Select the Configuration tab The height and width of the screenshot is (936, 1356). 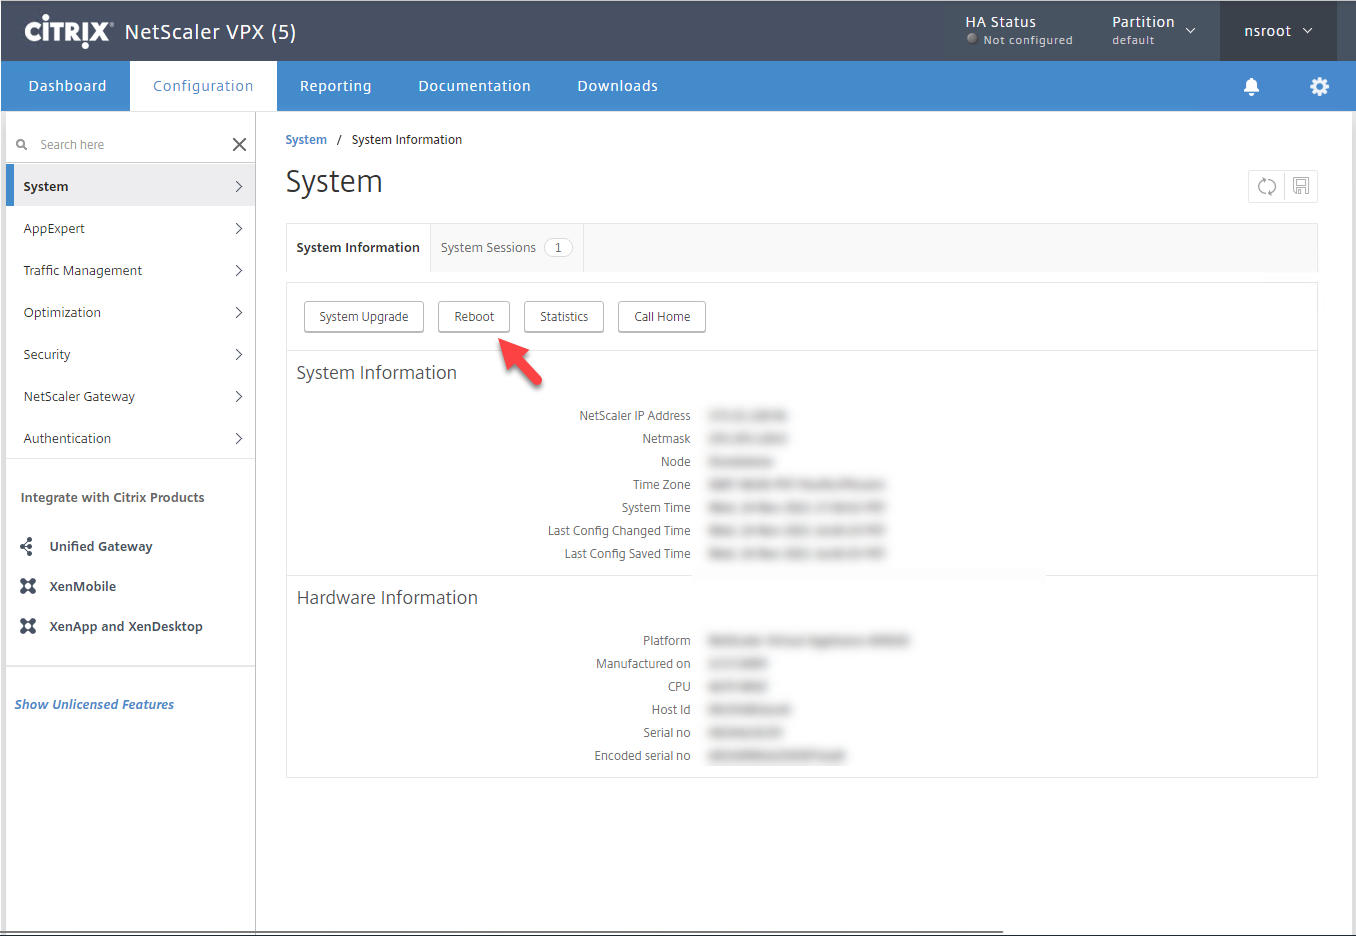[203, 86]
